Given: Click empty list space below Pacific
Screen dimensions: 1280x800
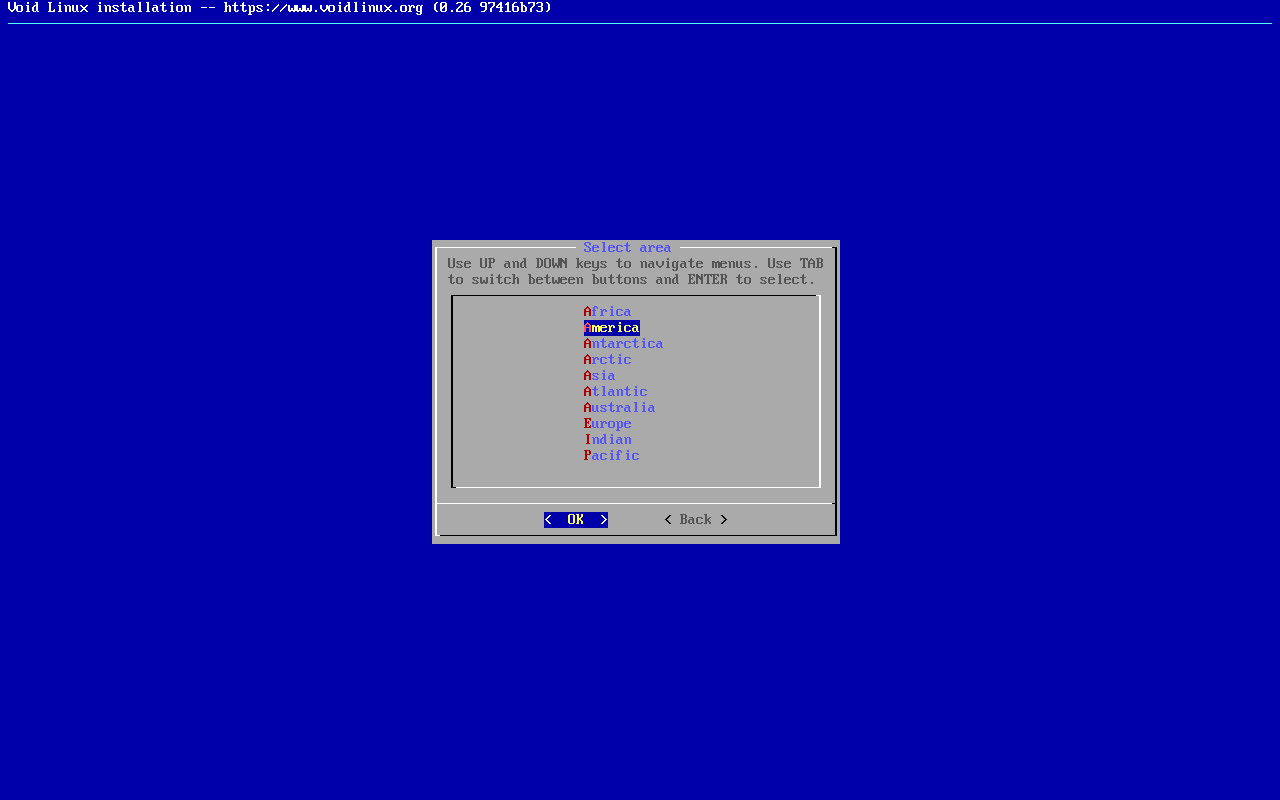Looking at the screenshot, I should click(x=635, y=474).
